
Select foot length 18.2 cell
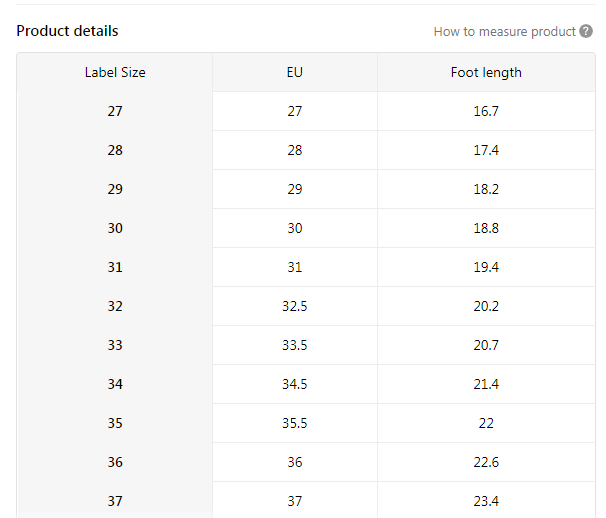pos(486,189)
